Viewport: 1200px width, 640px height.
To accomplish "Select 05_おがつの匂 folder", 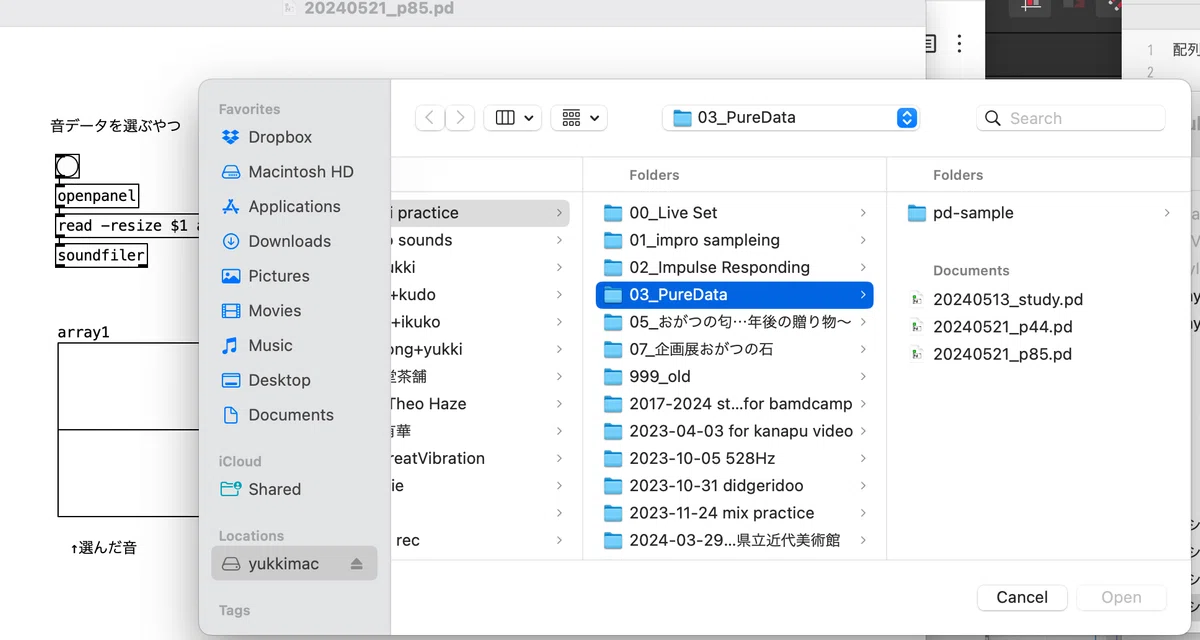I will 734,322.
